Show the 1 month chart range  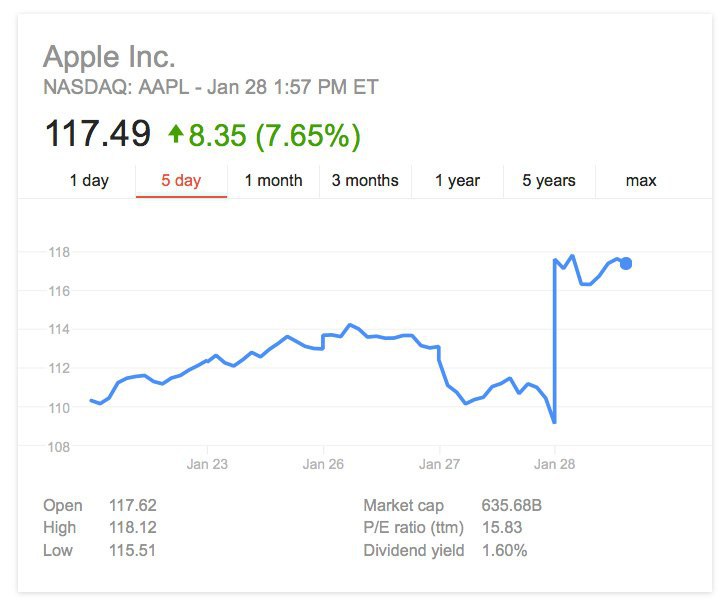tap(273, 181)
